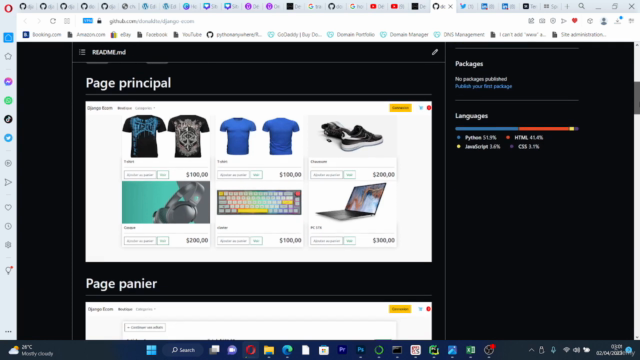Open My Flow arrow in sidebar
The height and width of the screenshot is (360, 640).
(x=8, y=182)
